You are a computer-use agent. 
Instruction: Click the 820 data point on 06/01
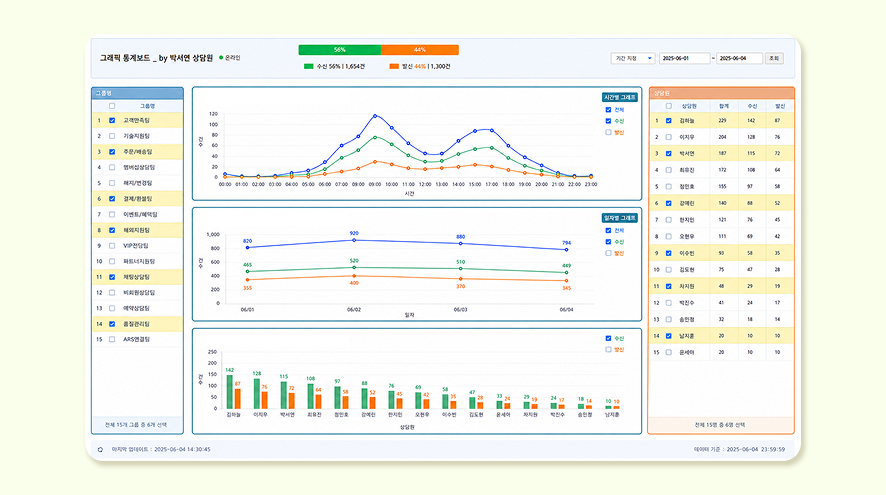247,248
